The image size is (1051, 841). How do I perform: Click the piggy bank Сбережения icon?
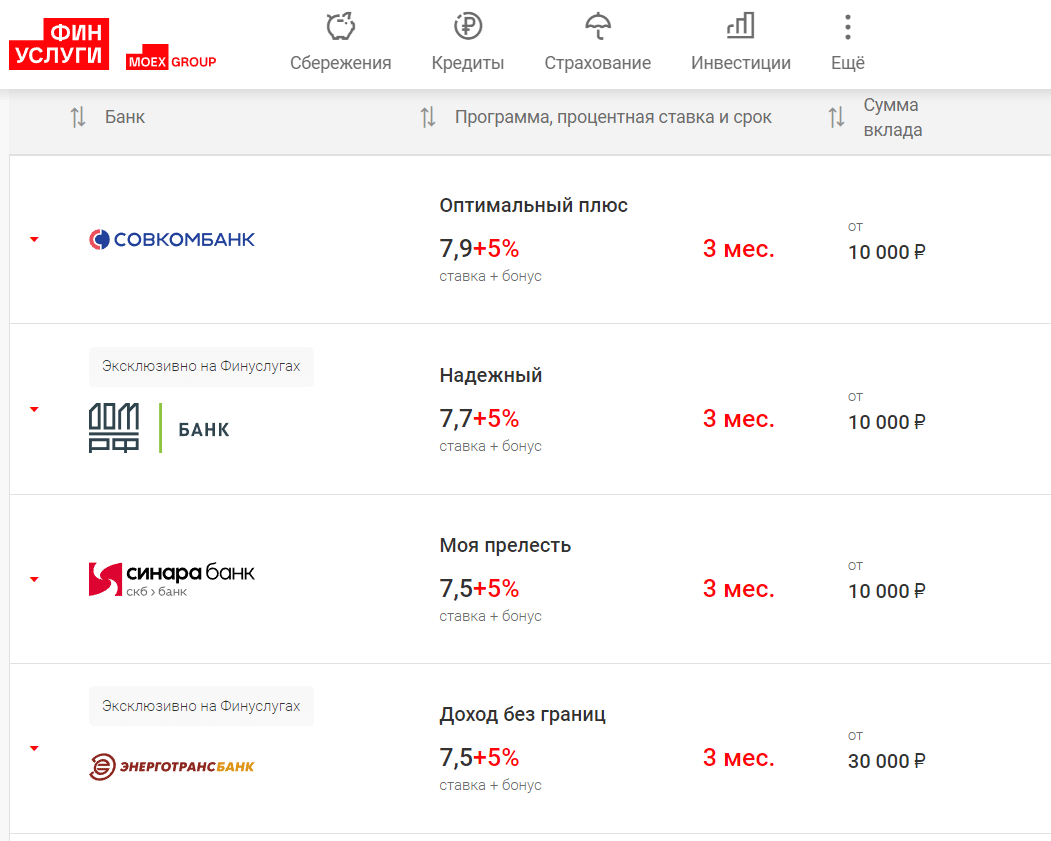click(341, 27)
